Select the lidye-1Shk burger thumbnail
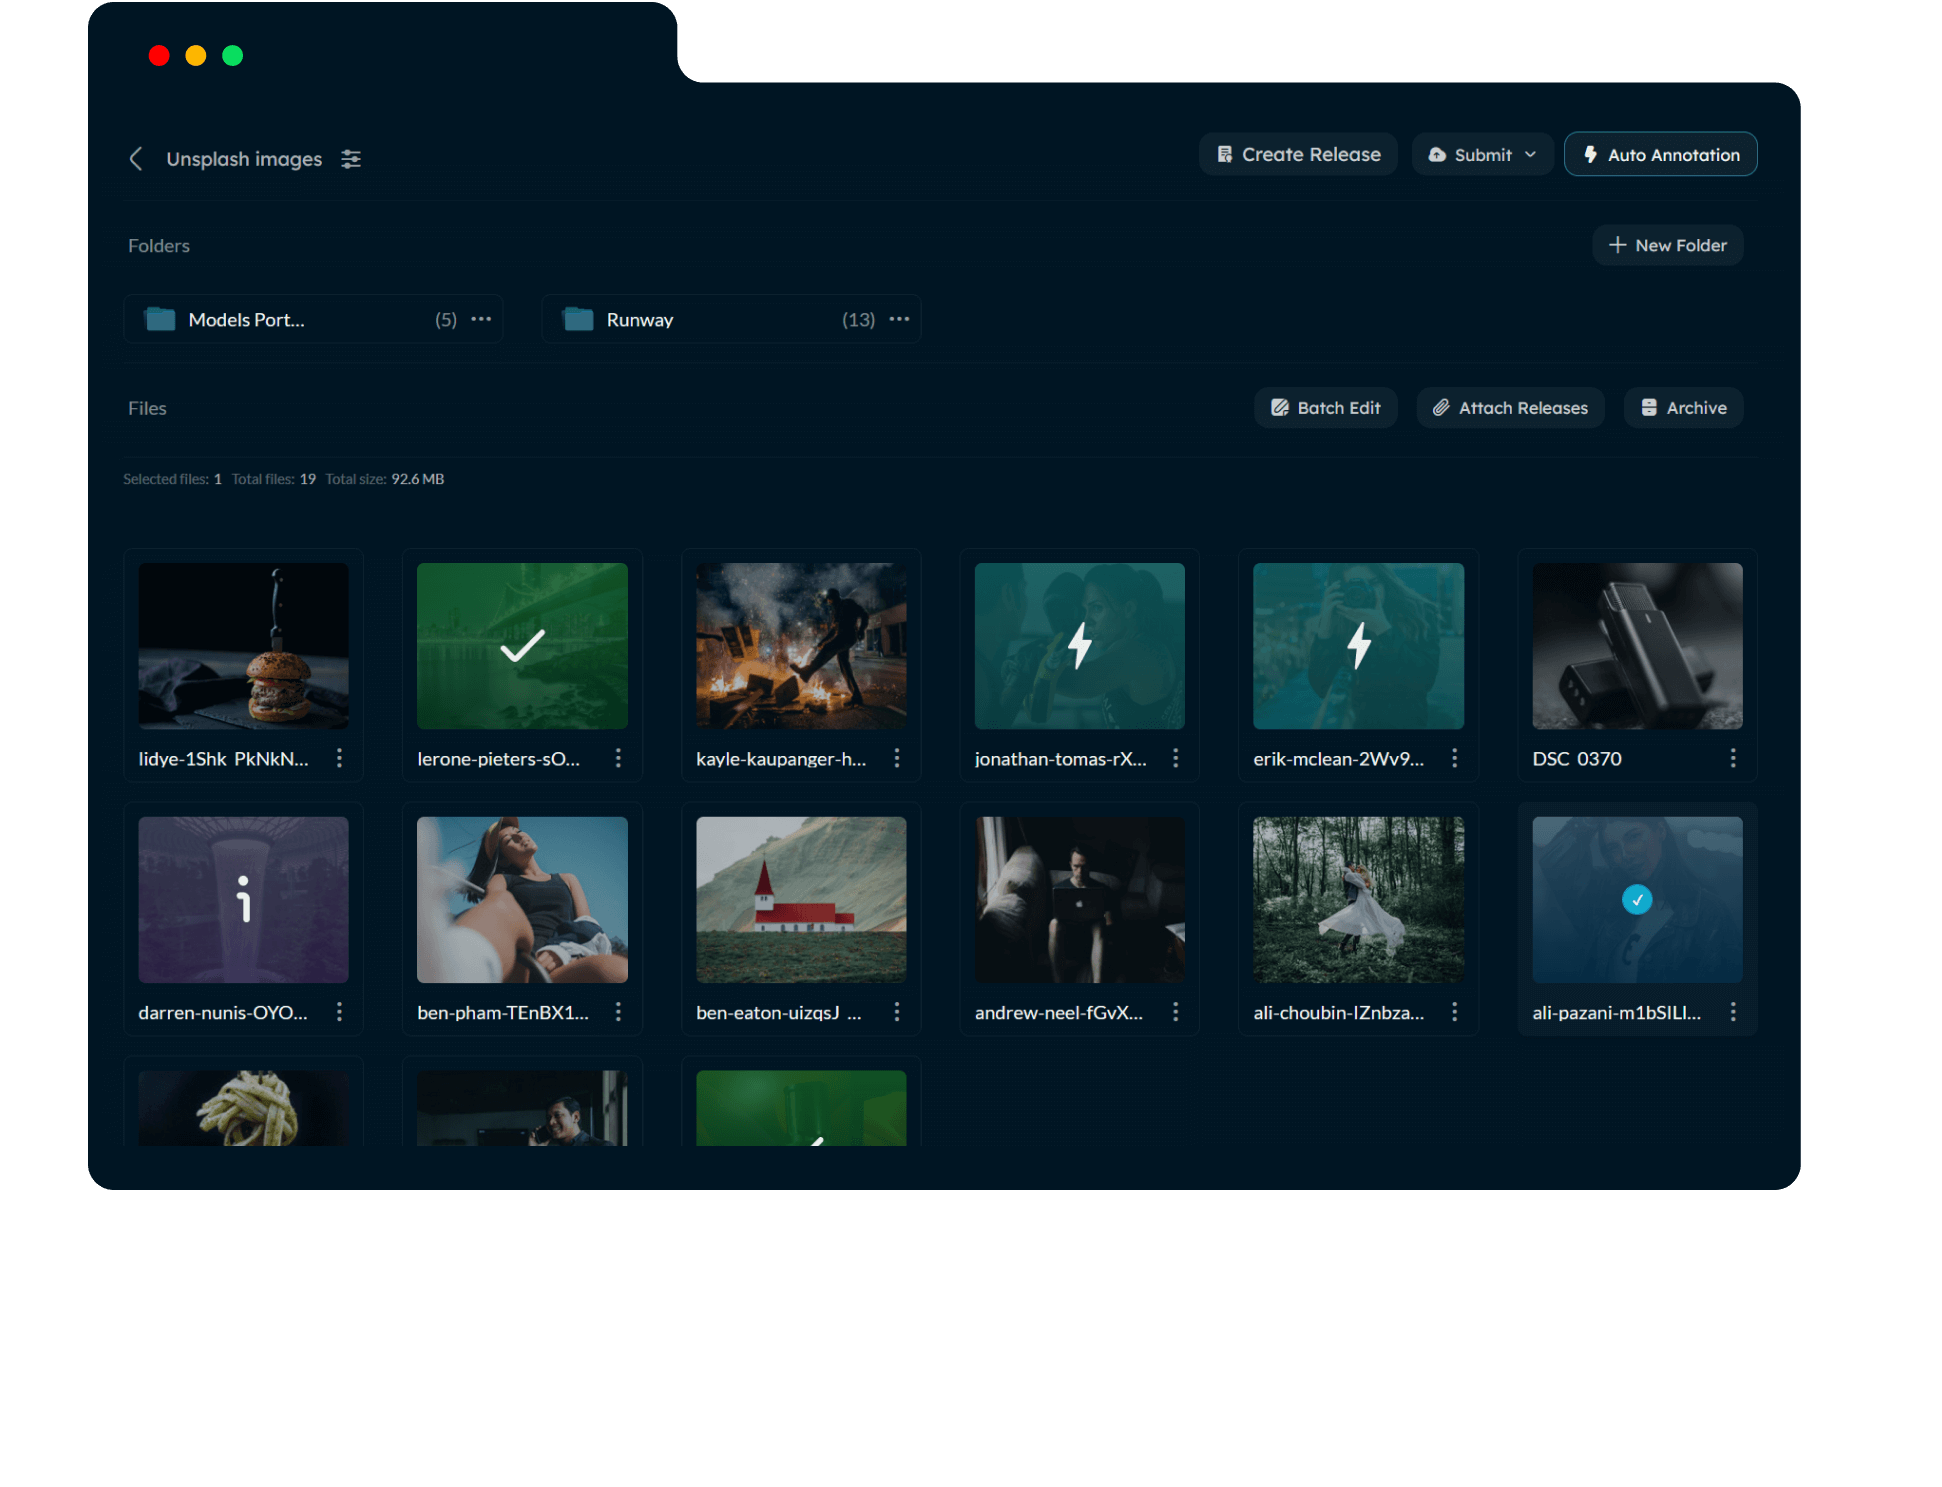This screenshot has width=1942, height=1487. (x=244, y=646)
